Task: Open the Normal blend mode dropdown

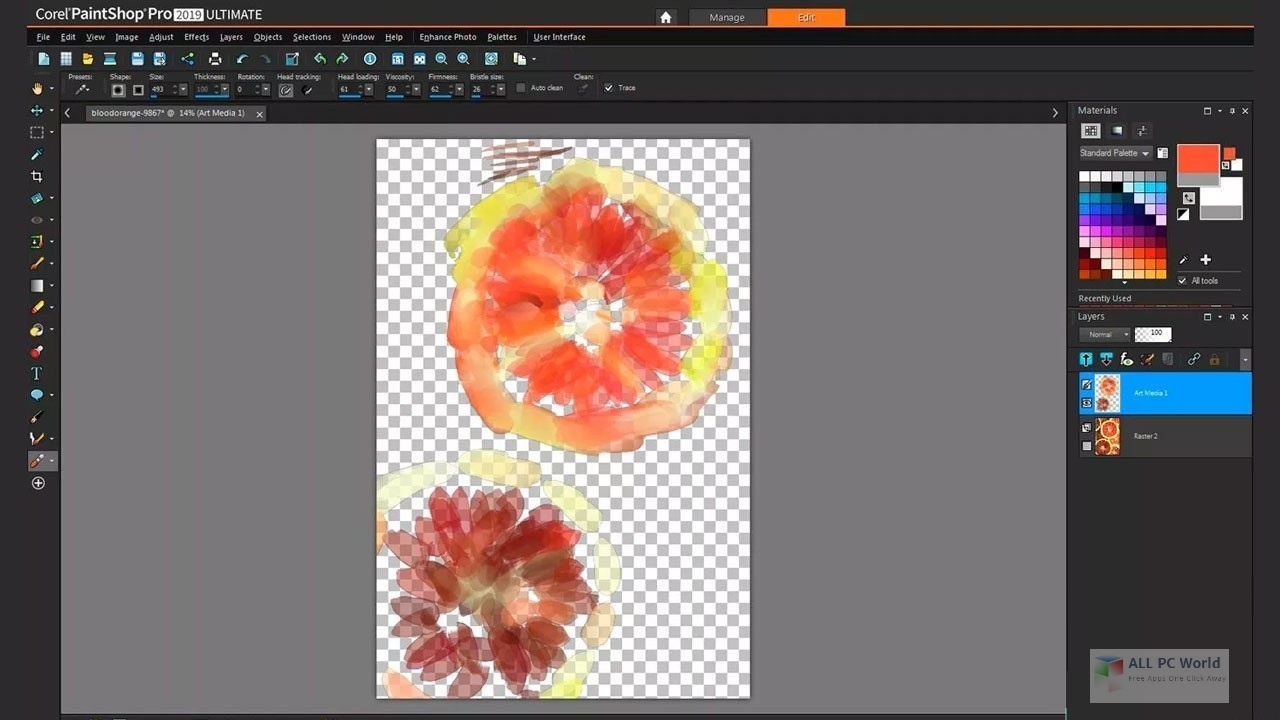Action: [1105, 334]
